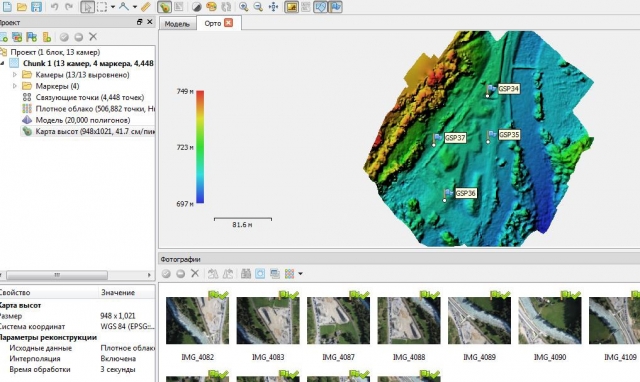Open the IMG_4082 photo thumbnail

click(198, 320)
